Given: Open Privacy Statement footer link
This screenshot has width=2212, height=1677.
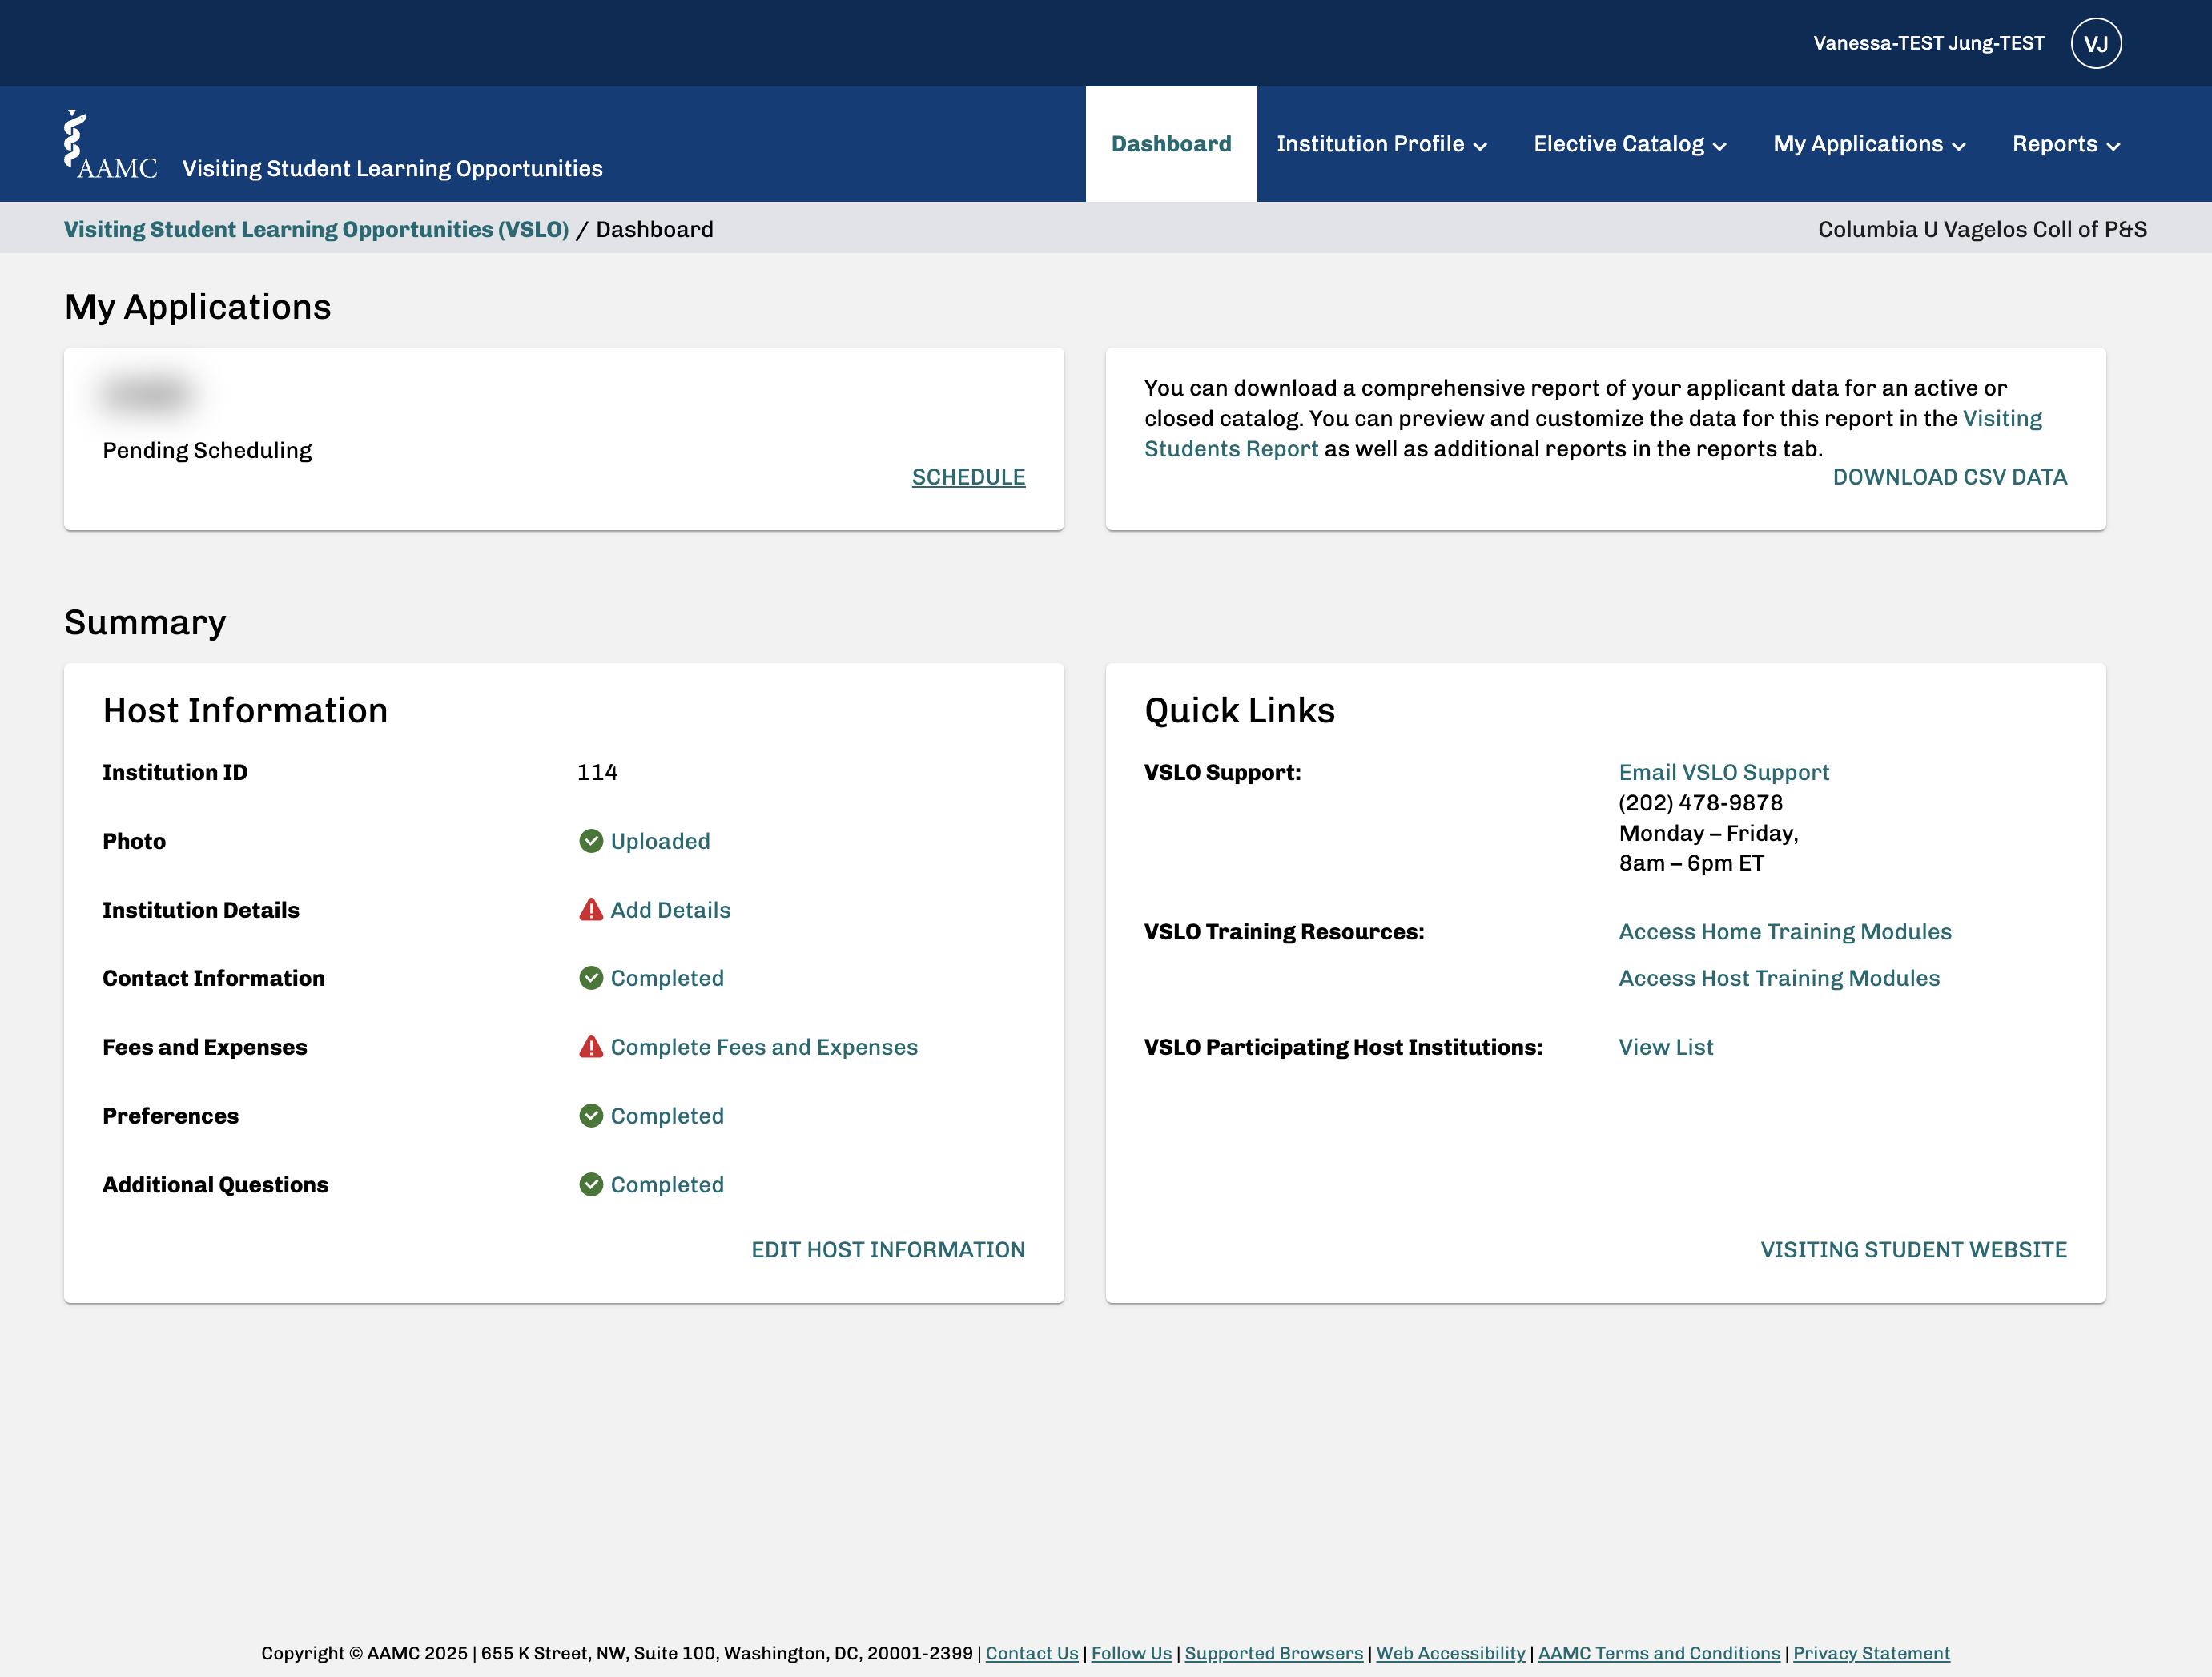Looking at the screenshot, I should pyautogui.click(x=1871, y=1653).
